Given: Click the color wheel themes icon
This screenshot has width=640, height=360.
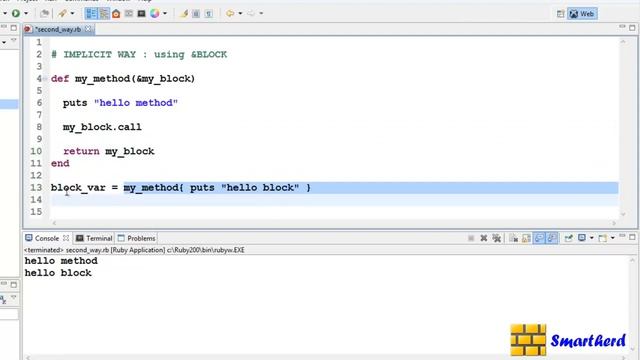Looking at the screenshot, I should pos(155,13).
